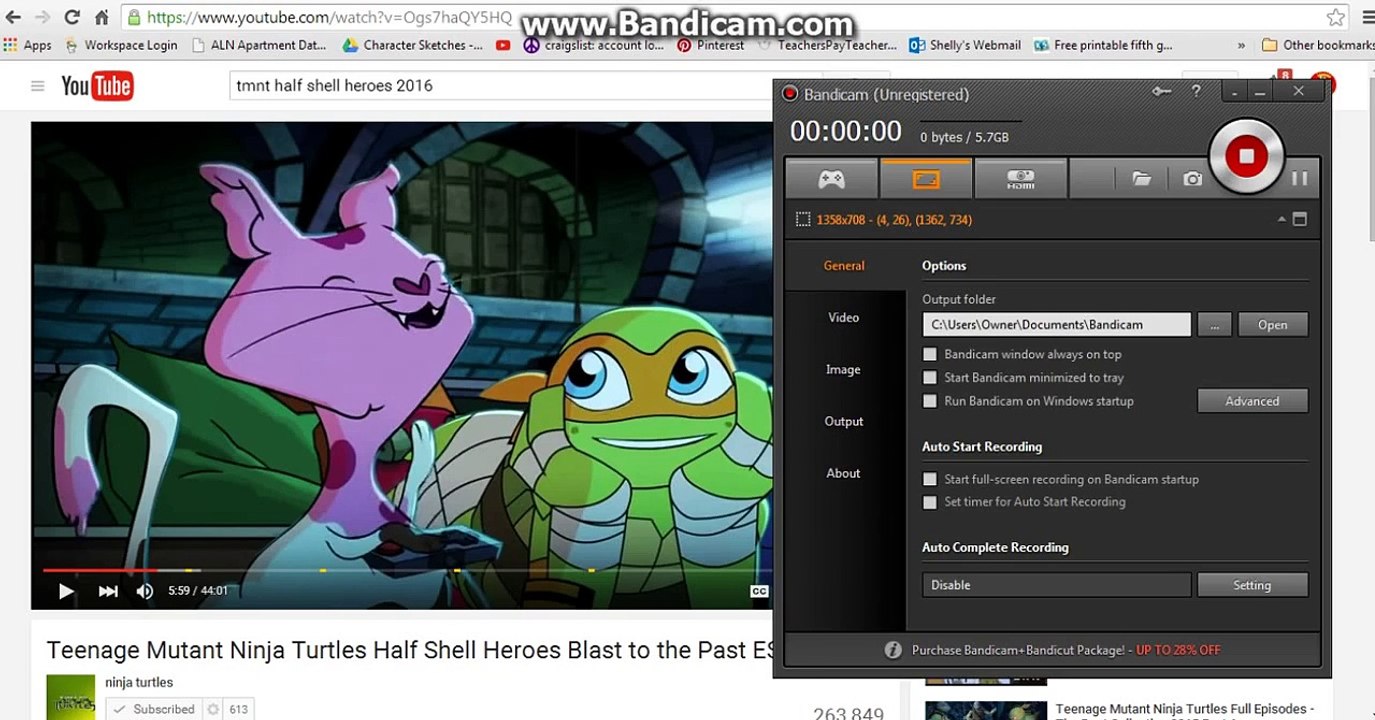Enable Bandicam window always on top
Screen dimensions: 1375x720
(930, 354)
